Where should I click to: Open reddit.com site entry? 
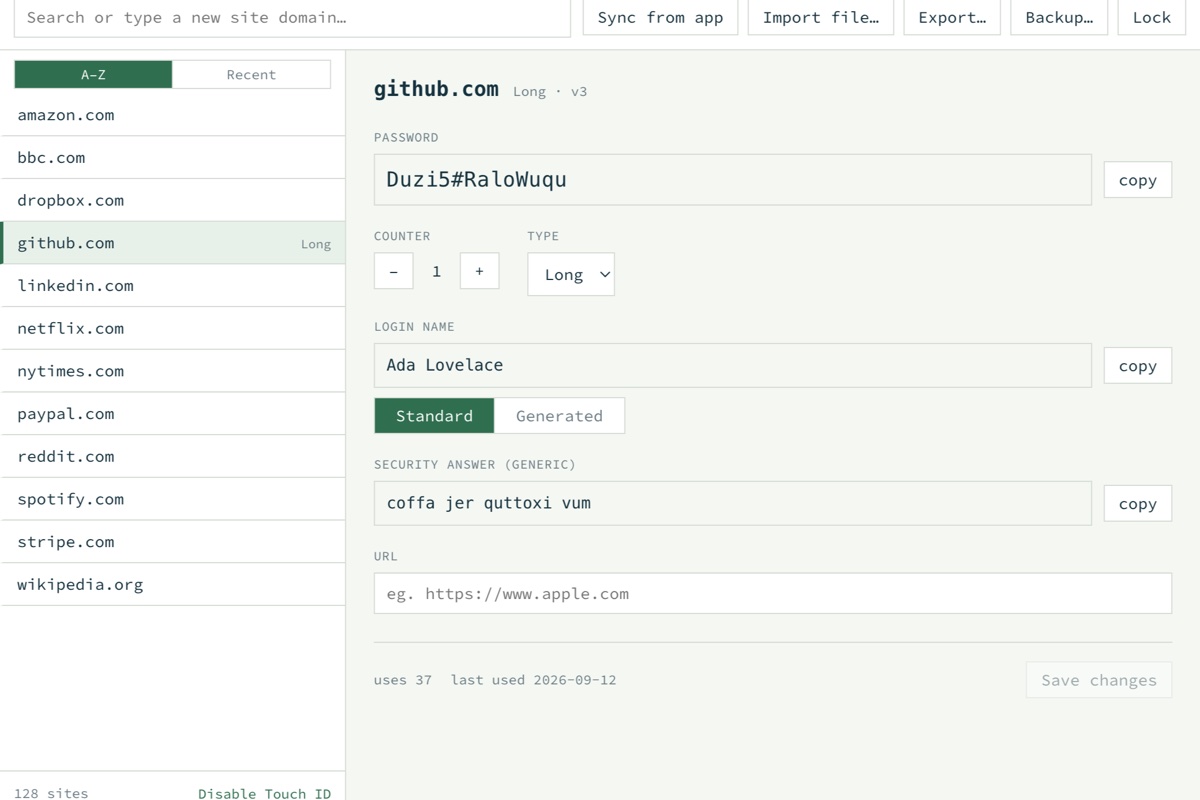(x=173, y=456)
